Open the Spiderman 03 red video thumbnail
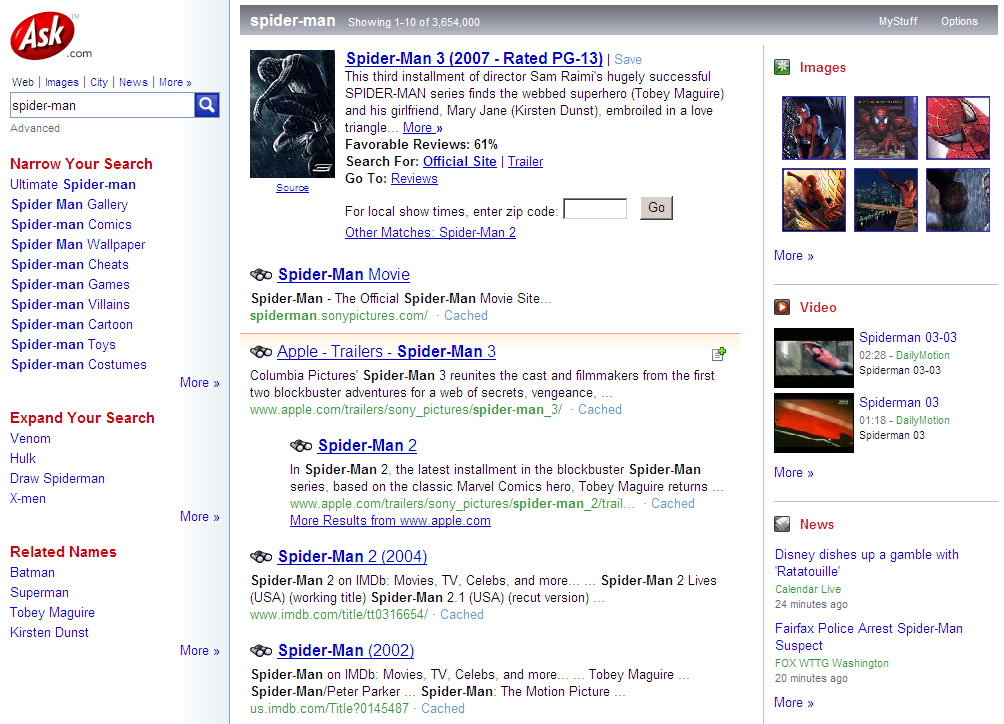1004x724 pixels. (x=814, y=423)
